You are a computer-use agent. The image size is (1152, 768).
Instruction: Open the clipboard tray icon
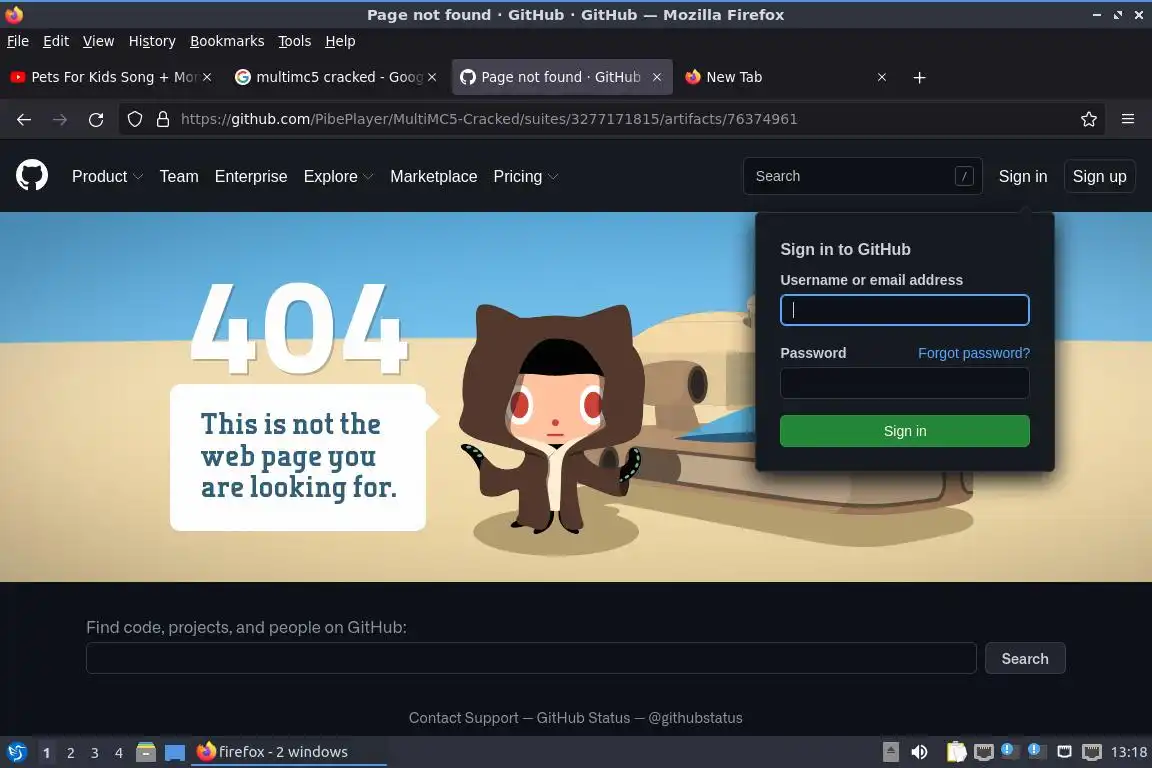coord(956,752)
